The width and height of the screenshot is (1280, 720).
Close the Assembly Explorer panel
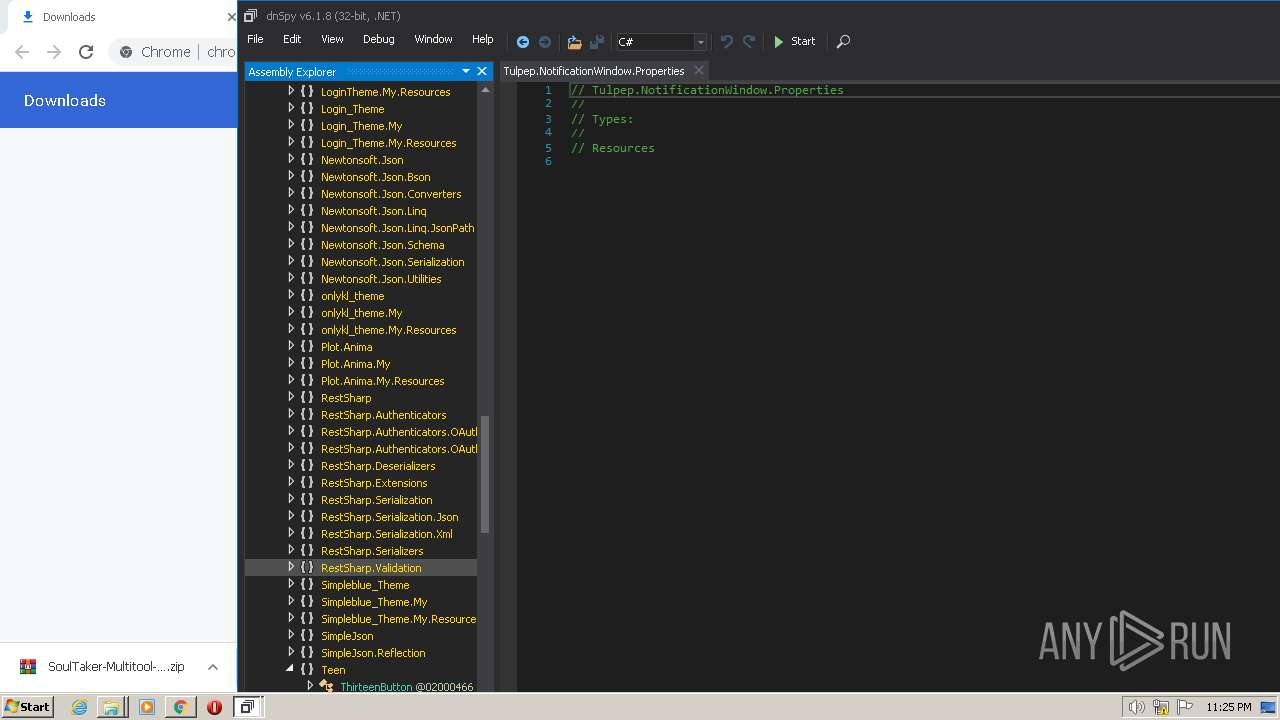point(482,71)
